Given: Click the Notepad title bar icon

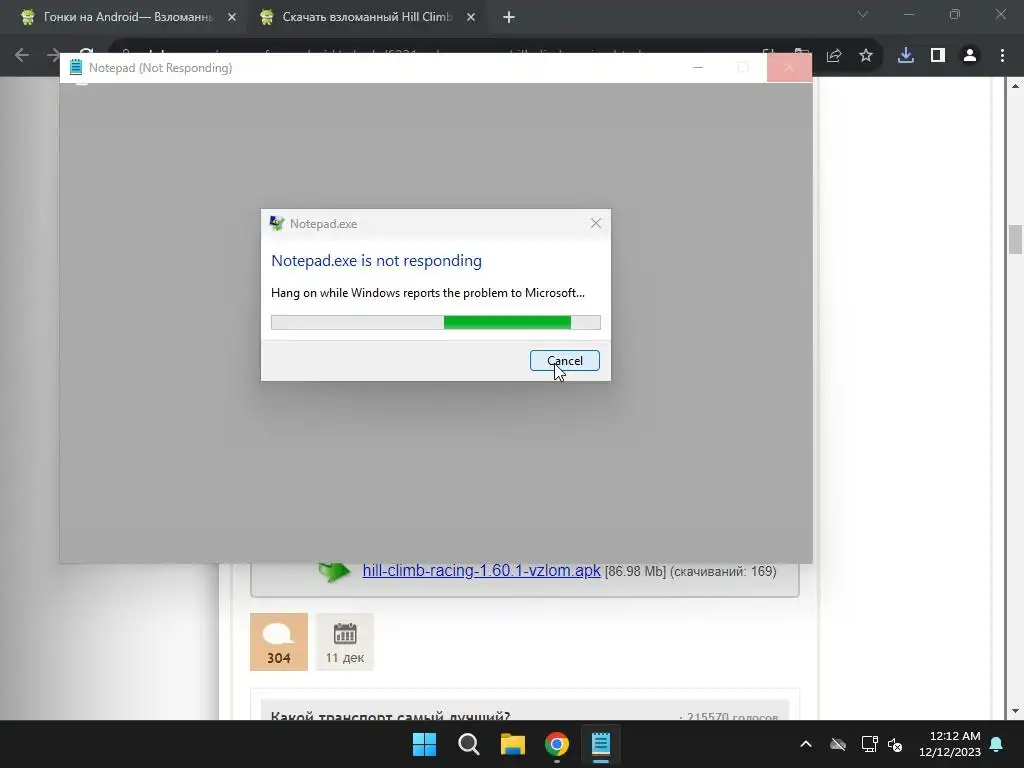Looking at the screenshot, I should click(x=76, y=67).
